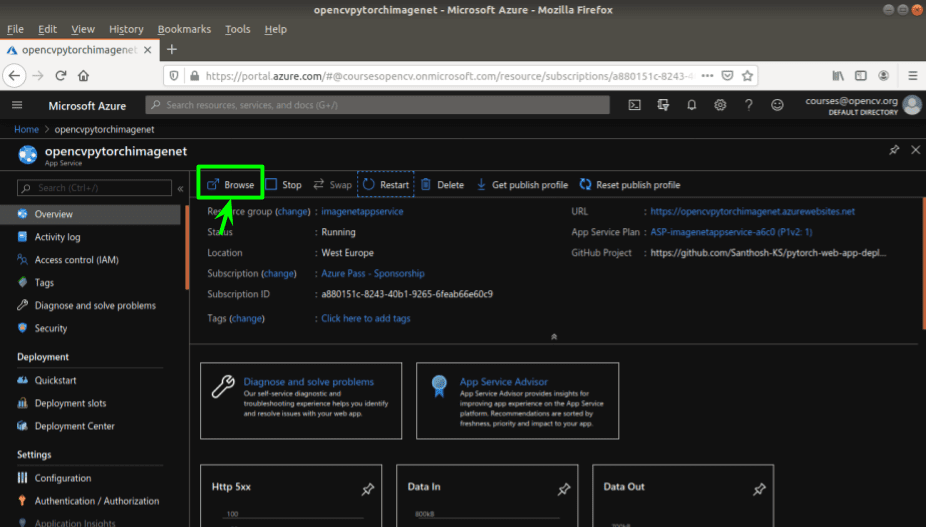The width and height of the screenshot is (926, 527).
Task: Pin the Data In chart
Action: 564,489
